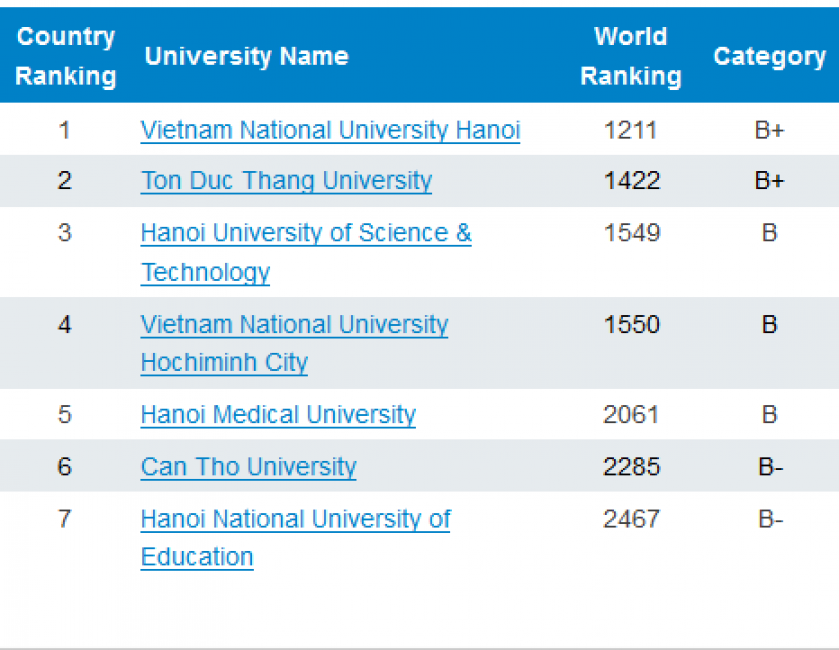Click the World Ranking column header

point(631,56)
